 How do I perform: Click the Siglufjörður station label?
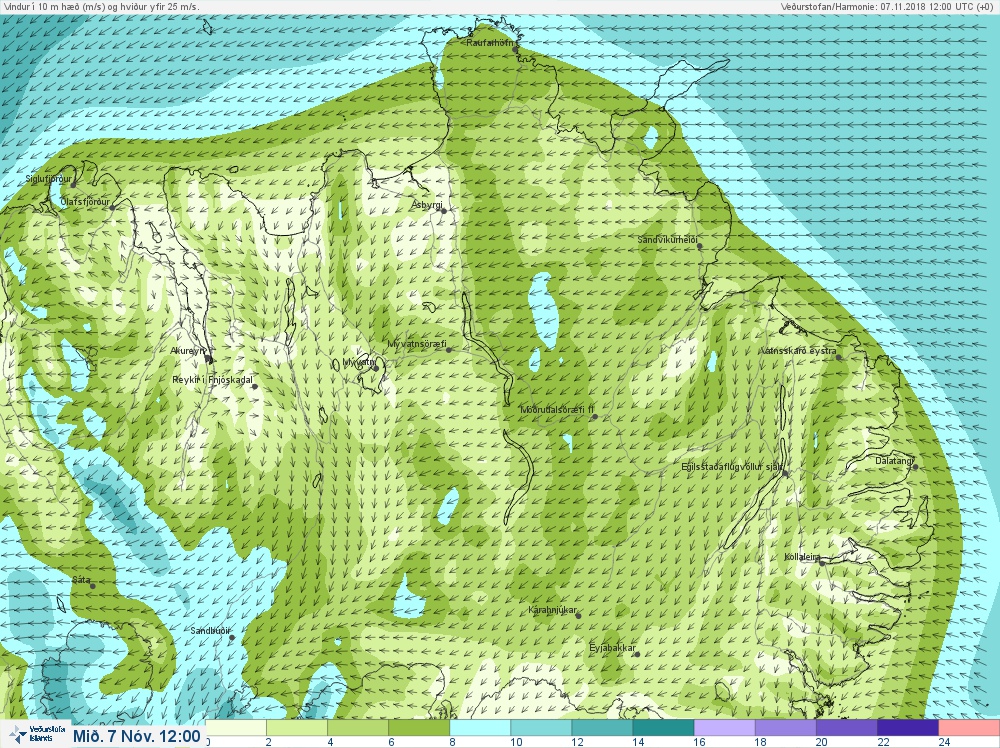coord(48,179)
